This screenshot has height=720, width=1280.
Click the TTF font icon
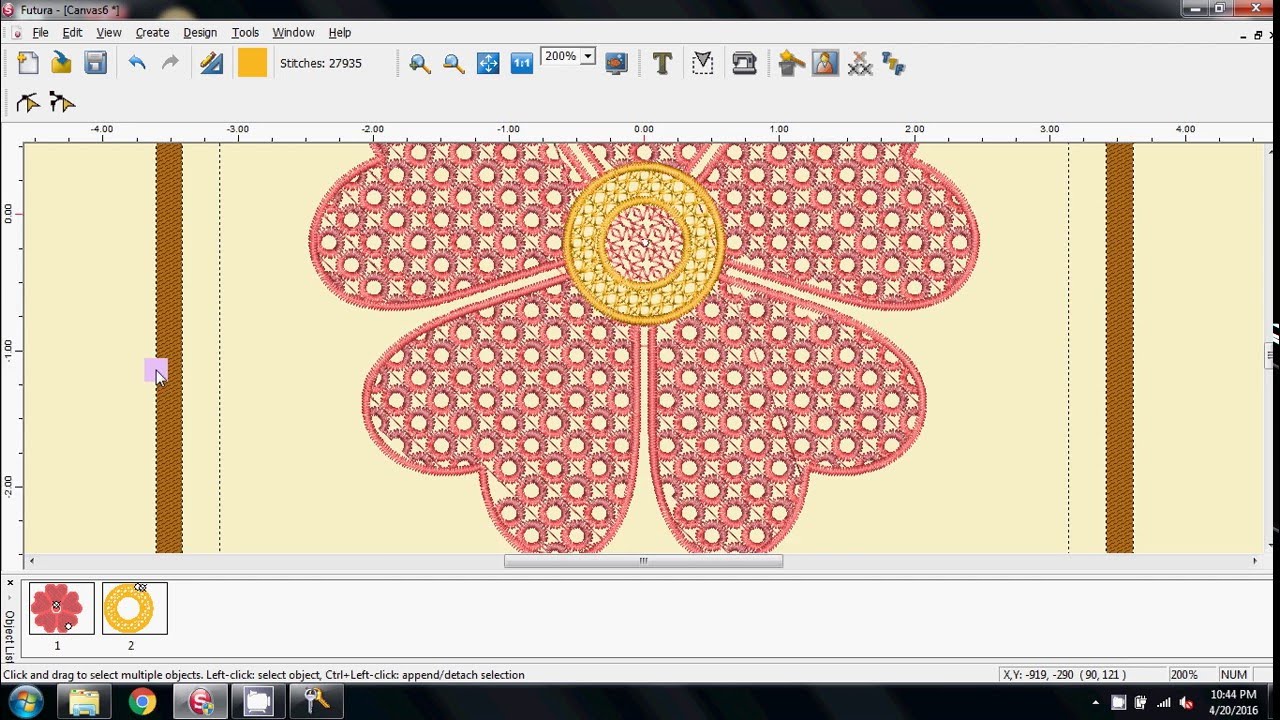(x=893, y=64)
